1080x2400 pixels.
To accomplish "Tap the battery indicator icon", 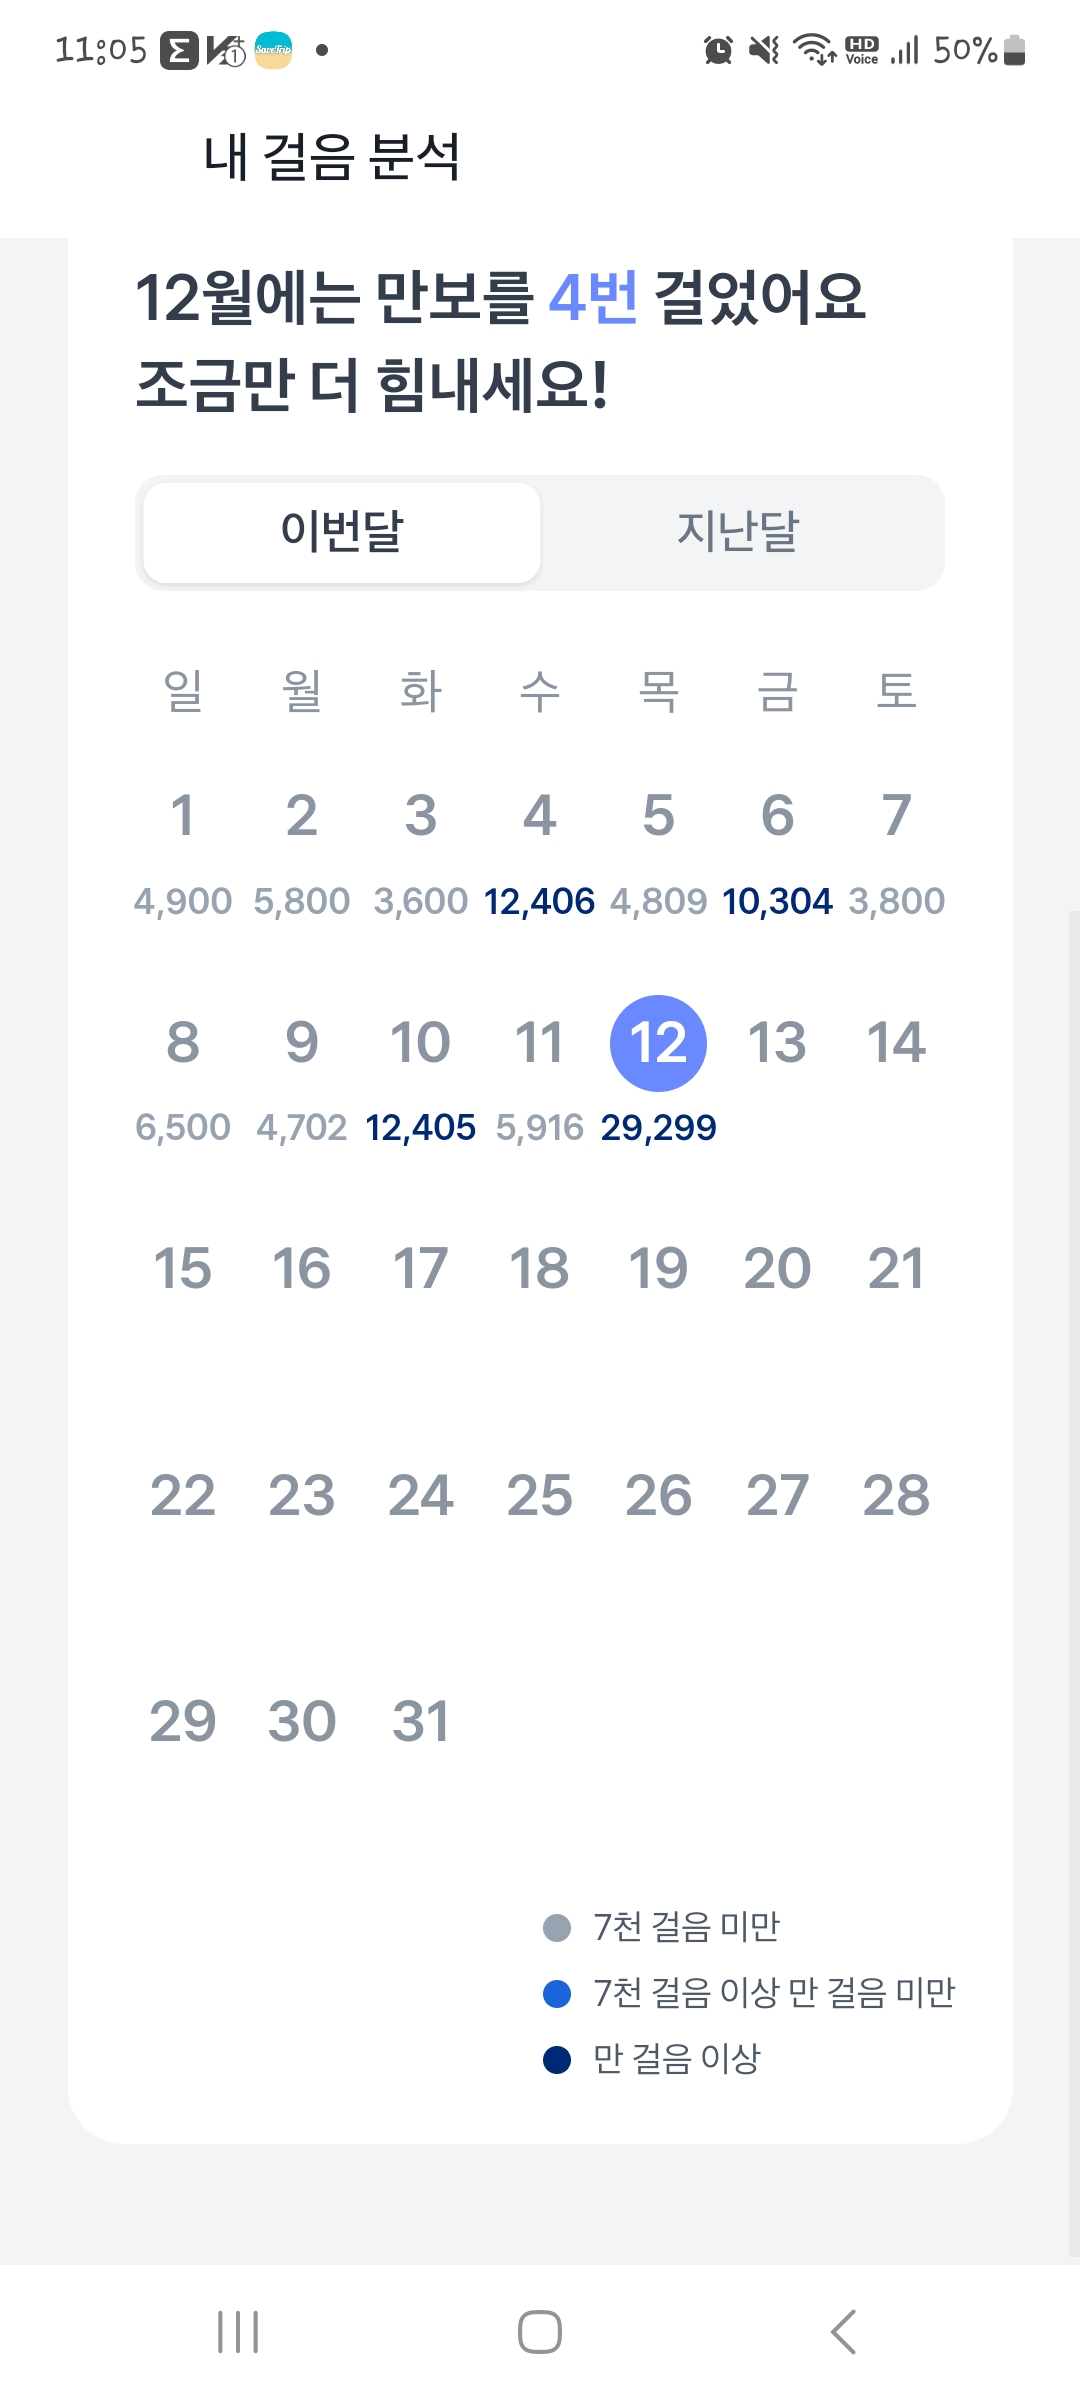I will (x=1014, y=50).
